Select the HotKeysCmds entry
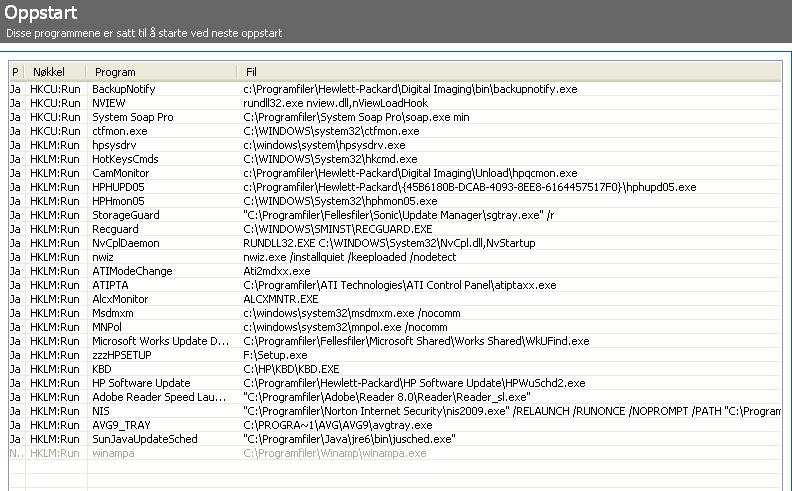The width and height of the screenshot is (792, 491). (125, 159)
